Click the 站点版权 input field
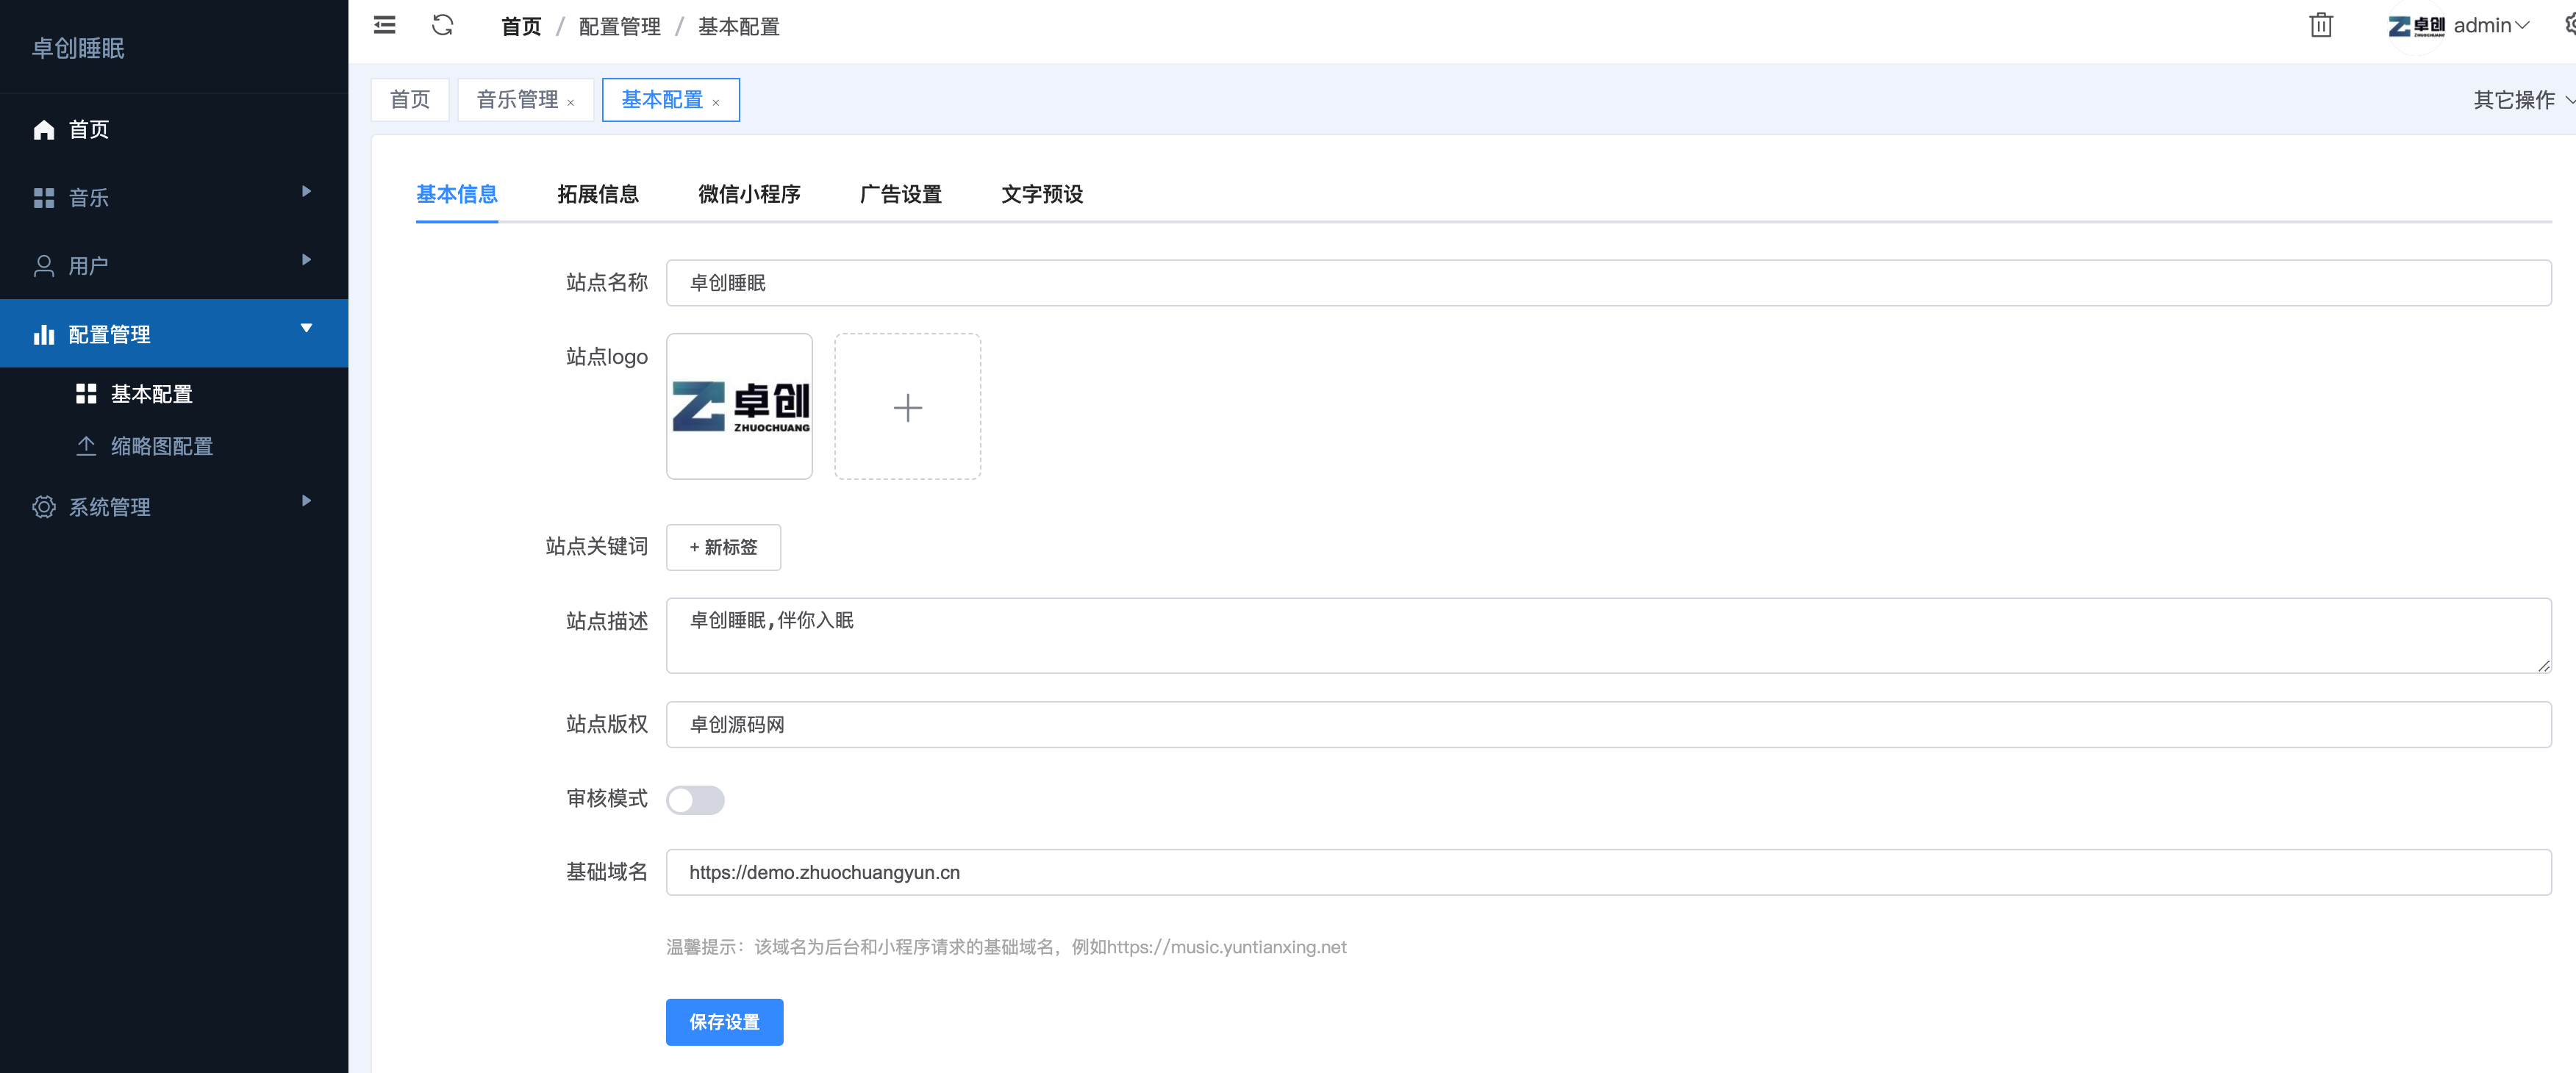2576x1073 pixels. pyautogui.click(x=1608, y=725)
